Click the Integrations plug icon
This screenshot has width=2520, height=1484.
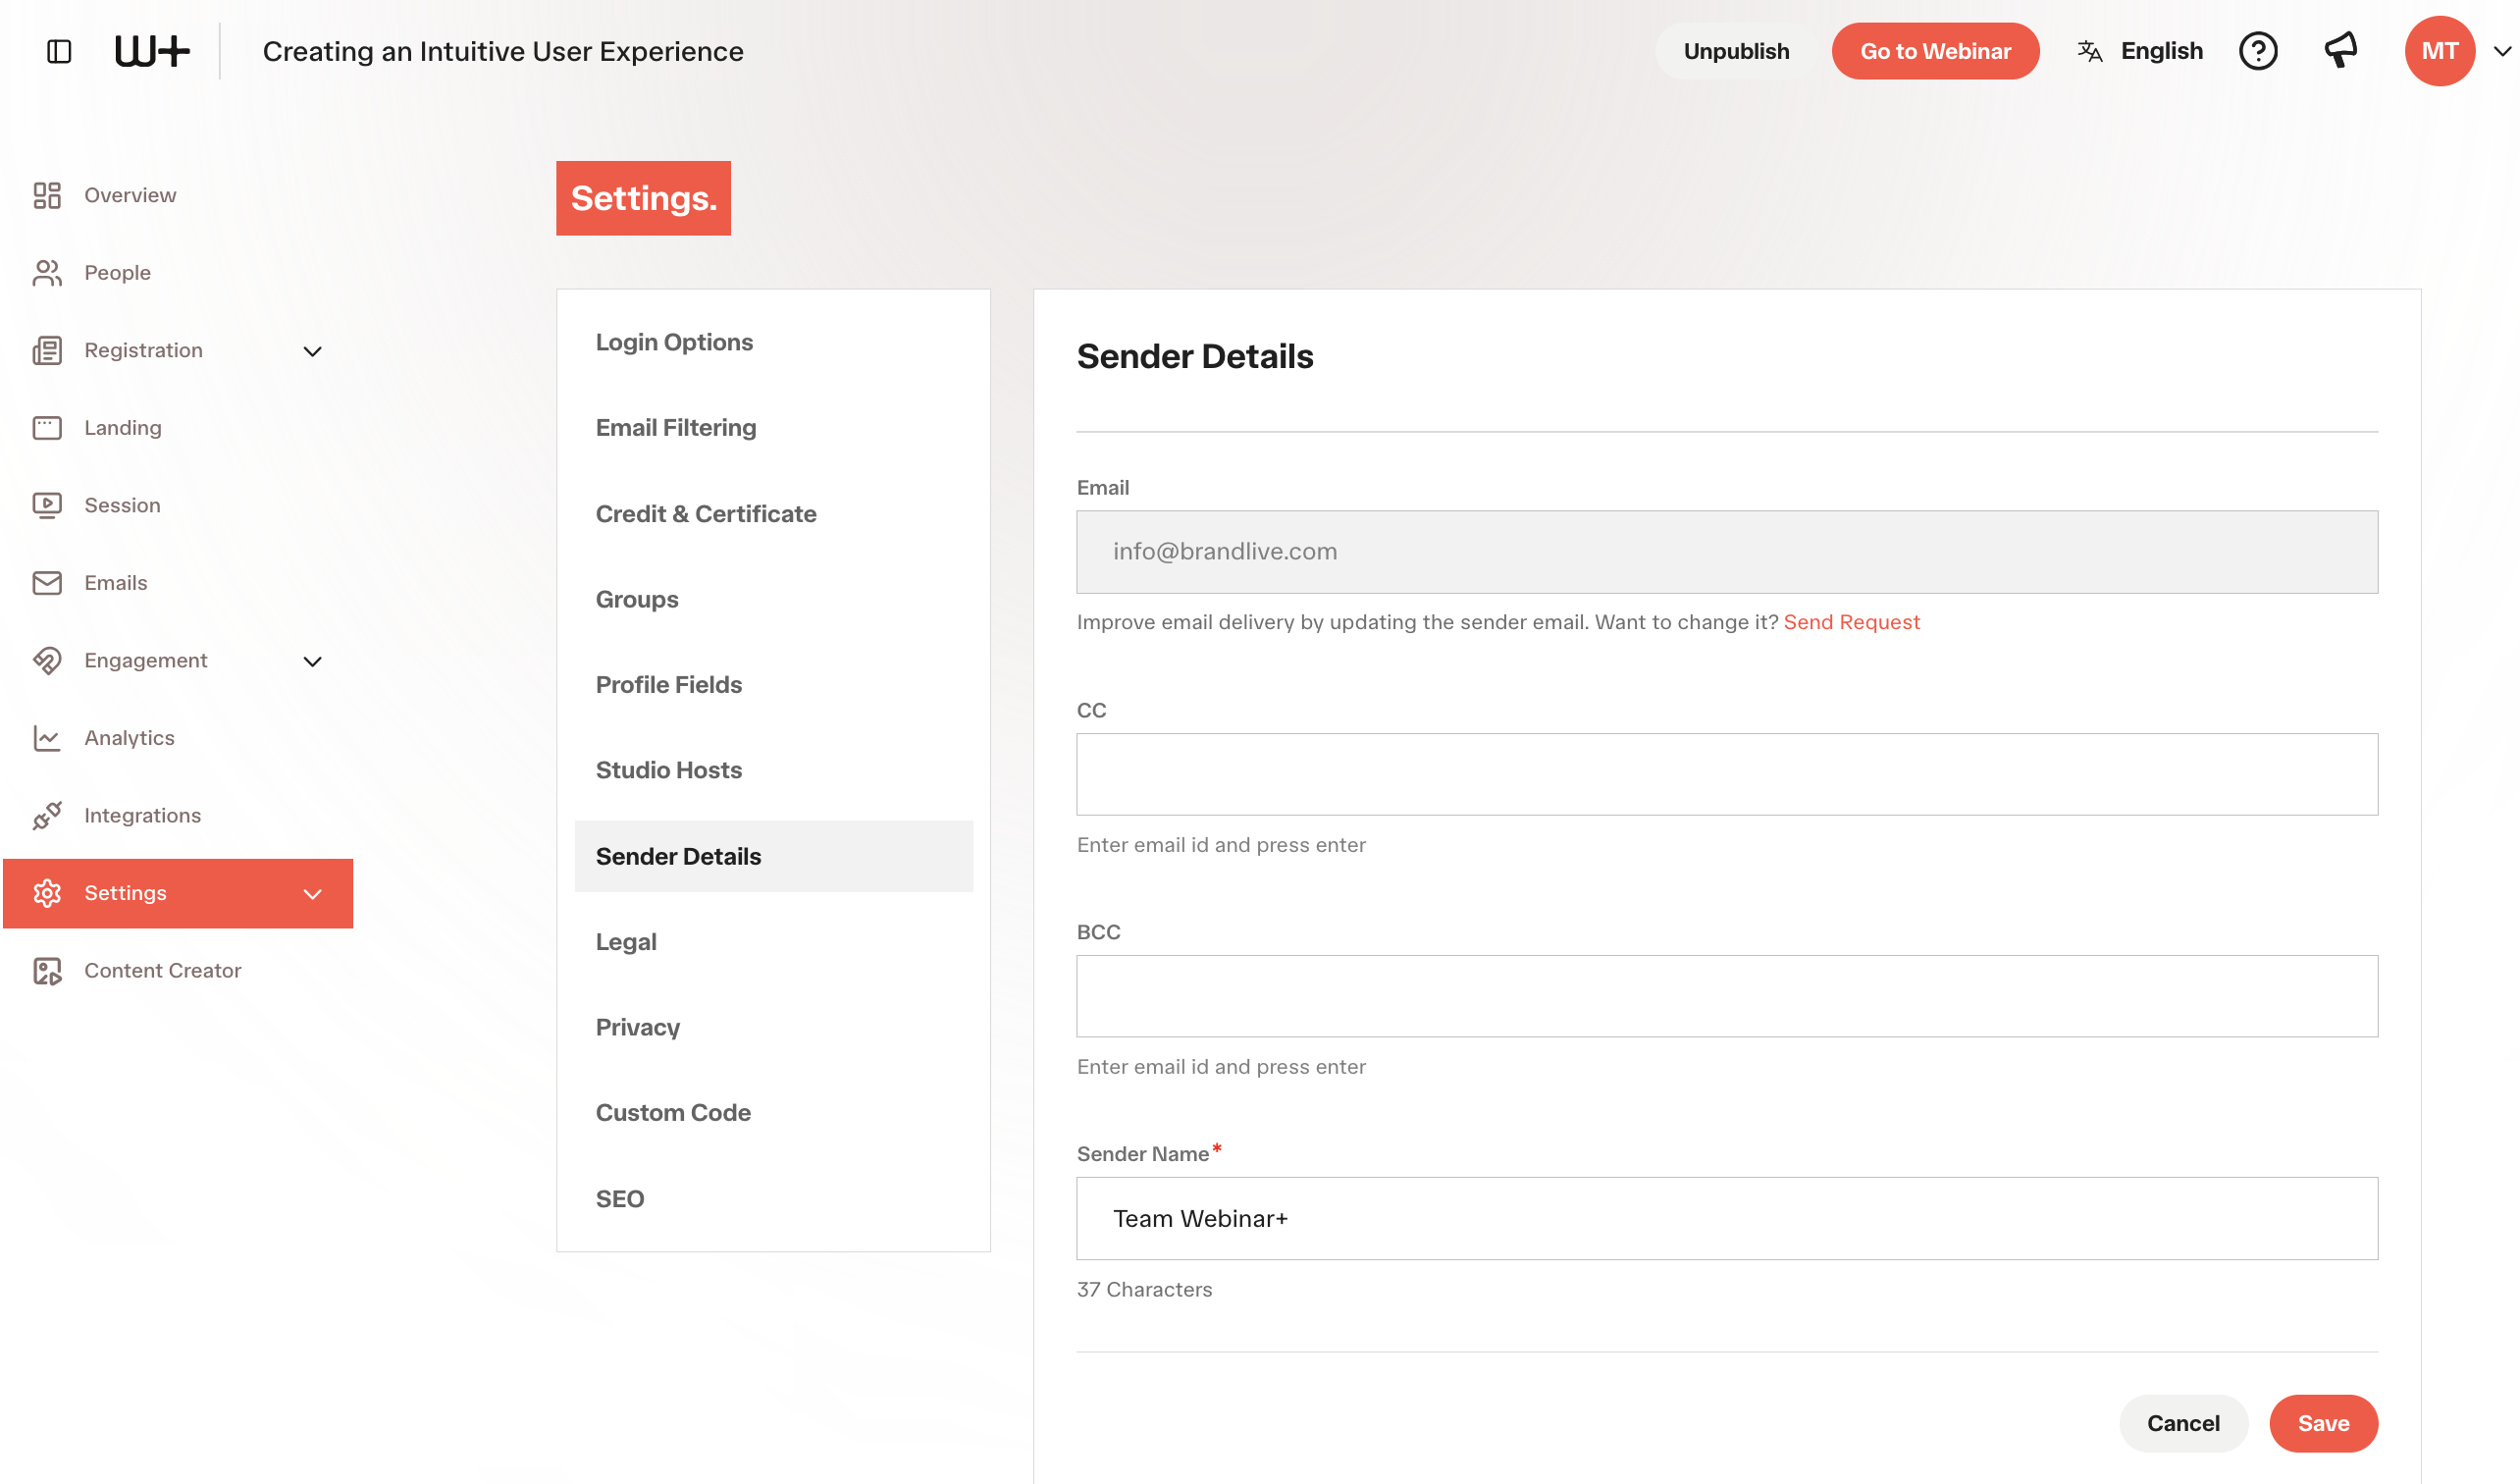pos(47,815)
